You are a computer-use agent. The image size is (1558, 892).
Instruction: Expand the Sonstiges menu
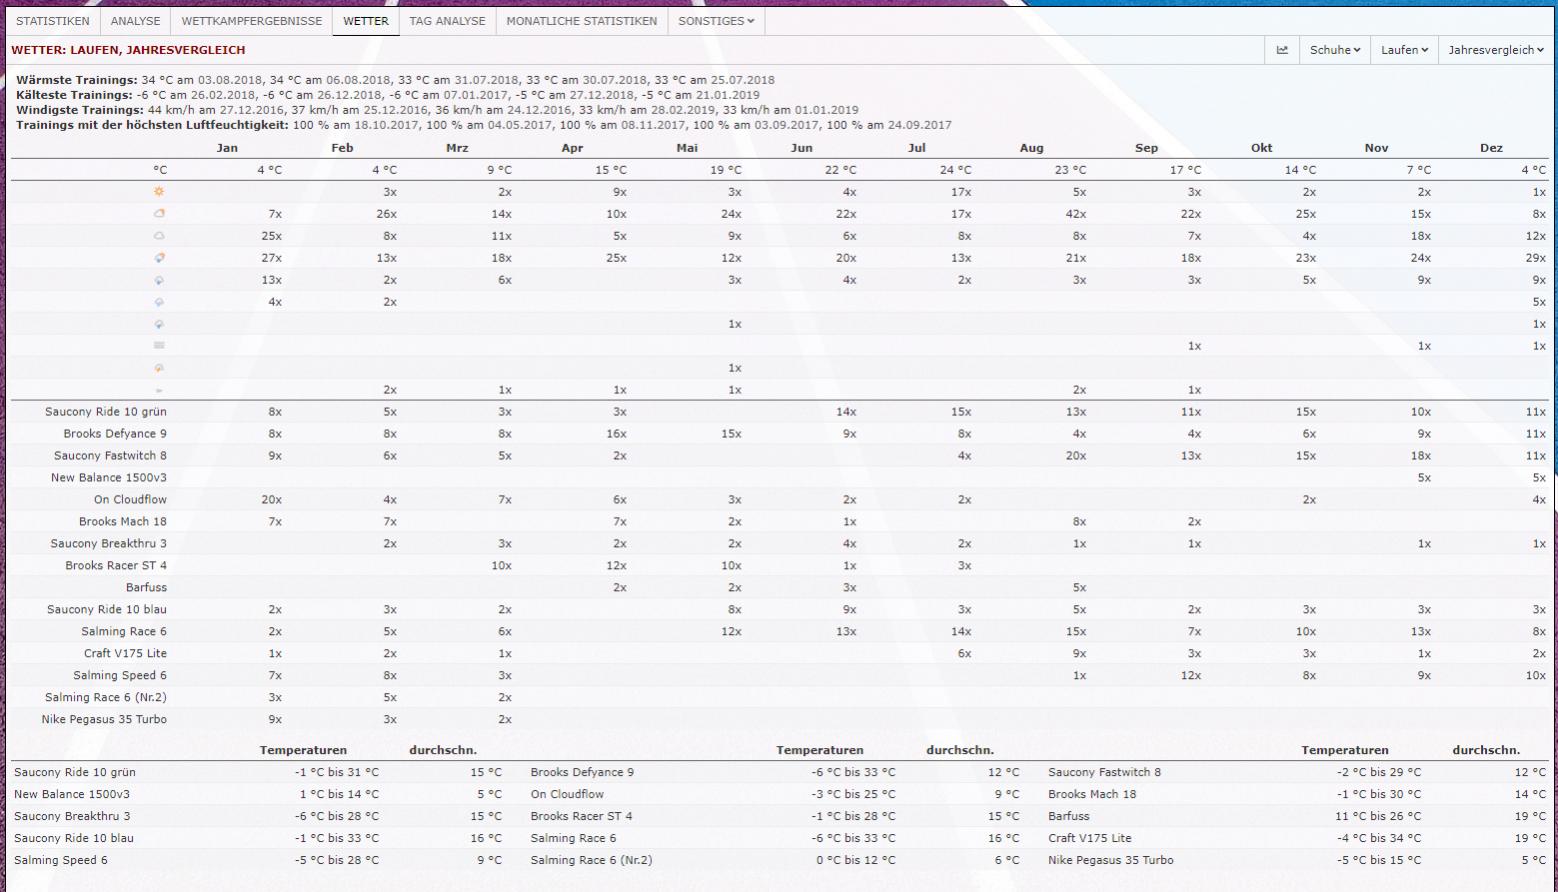pyautogui.click(x=716, y=21)
